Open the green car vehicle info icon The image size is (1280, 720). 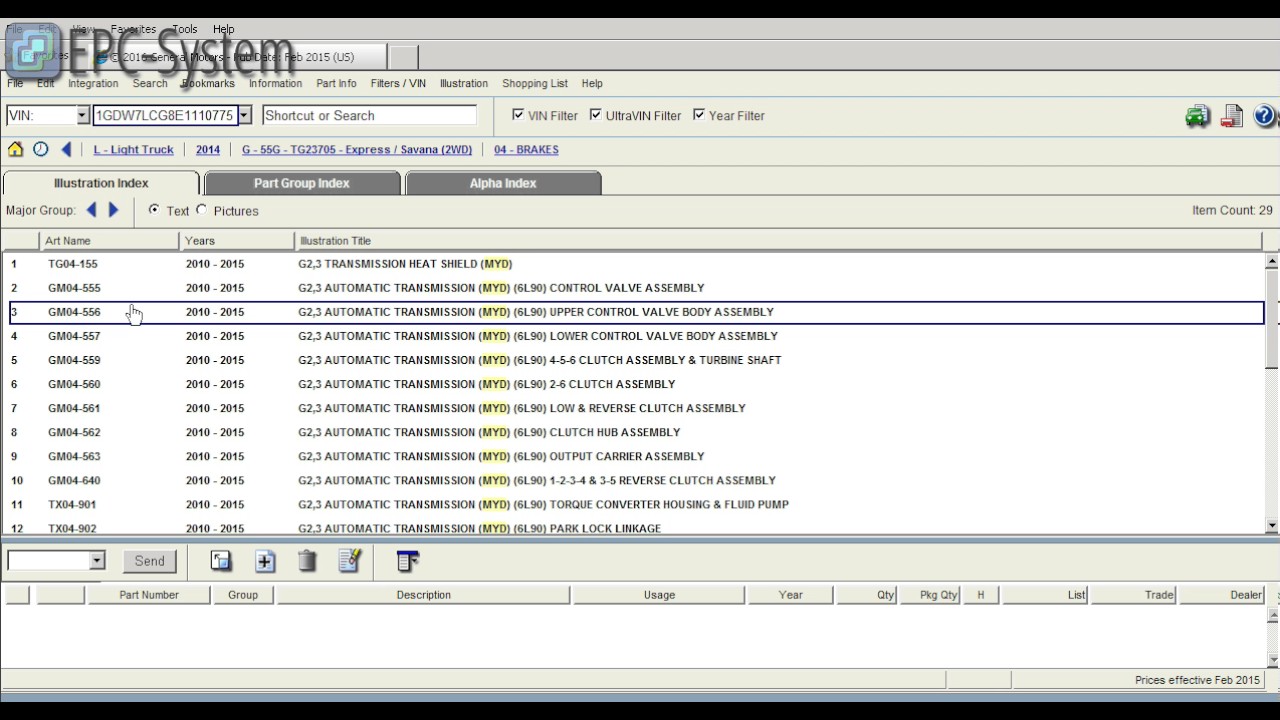(x=1197, y=116)
